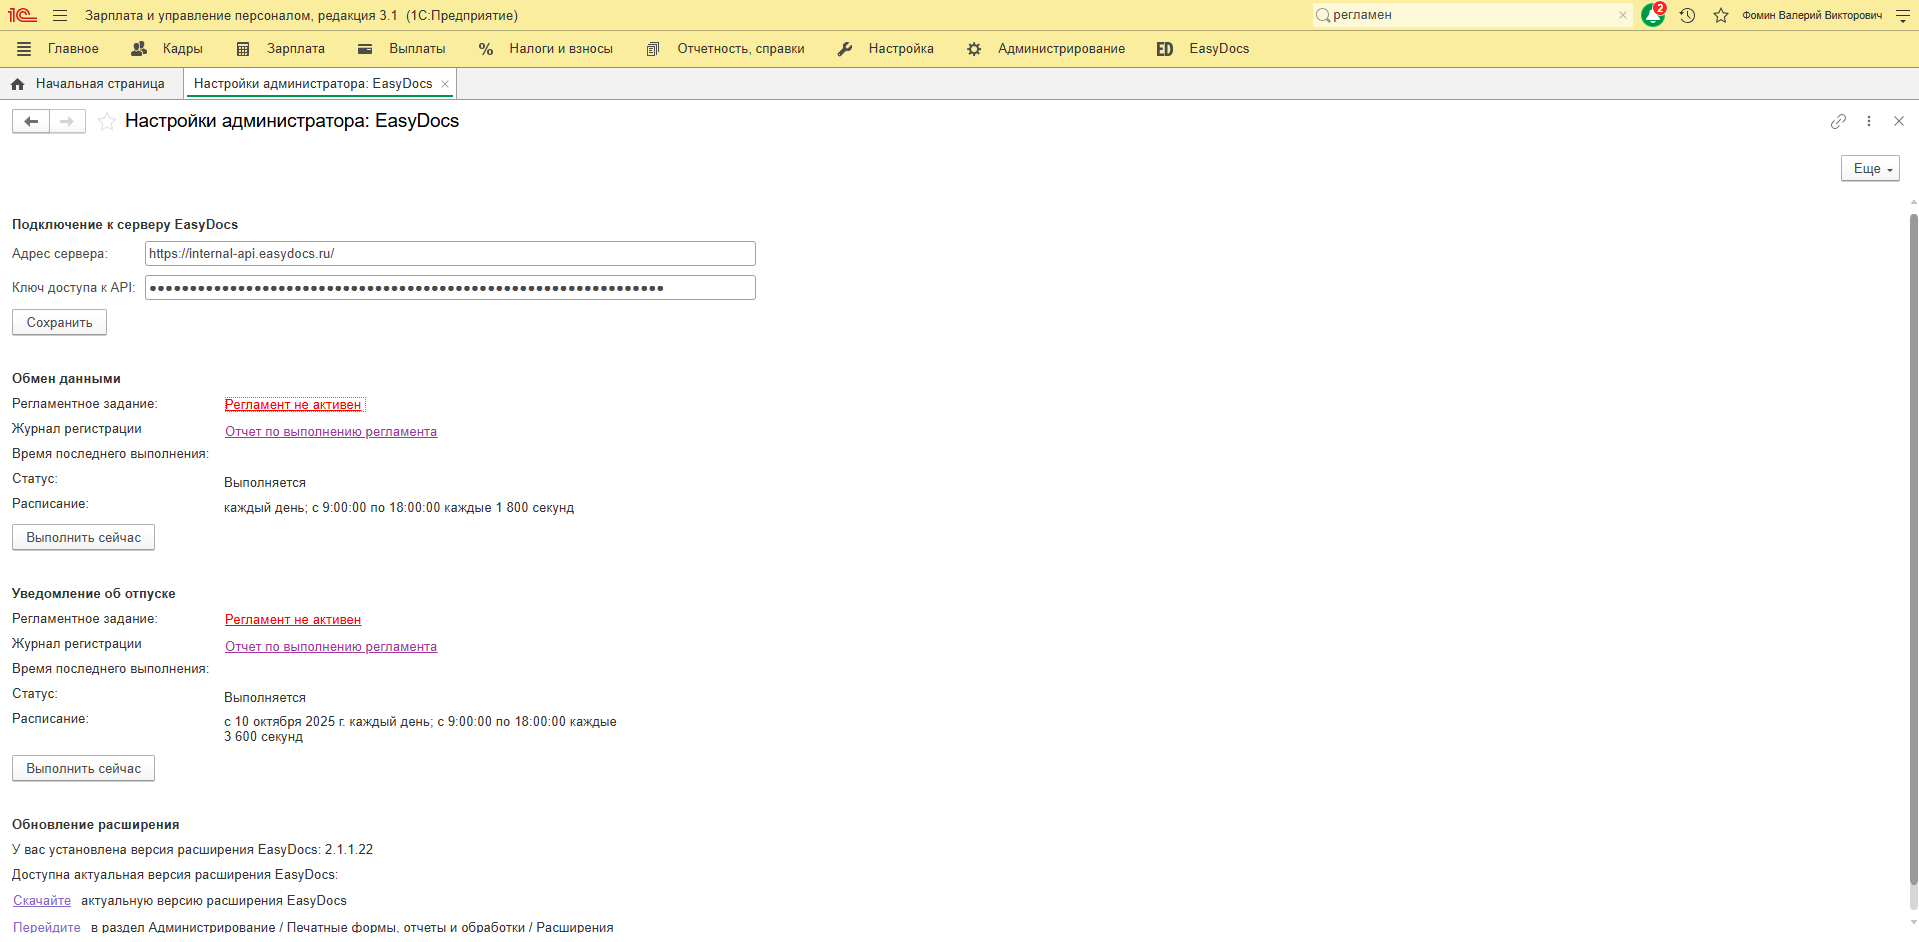Click into the Адрес сервера field
This screenshot has width=1919, height=942.
click(x=449, y=254)
